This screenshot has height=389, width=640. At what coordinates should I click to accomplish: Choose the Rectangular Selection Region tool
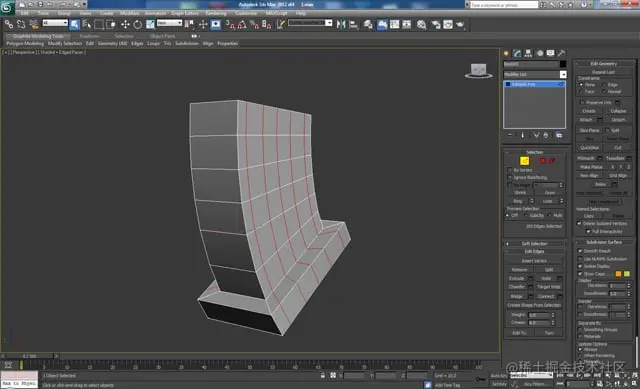click(x=99, y=24)
